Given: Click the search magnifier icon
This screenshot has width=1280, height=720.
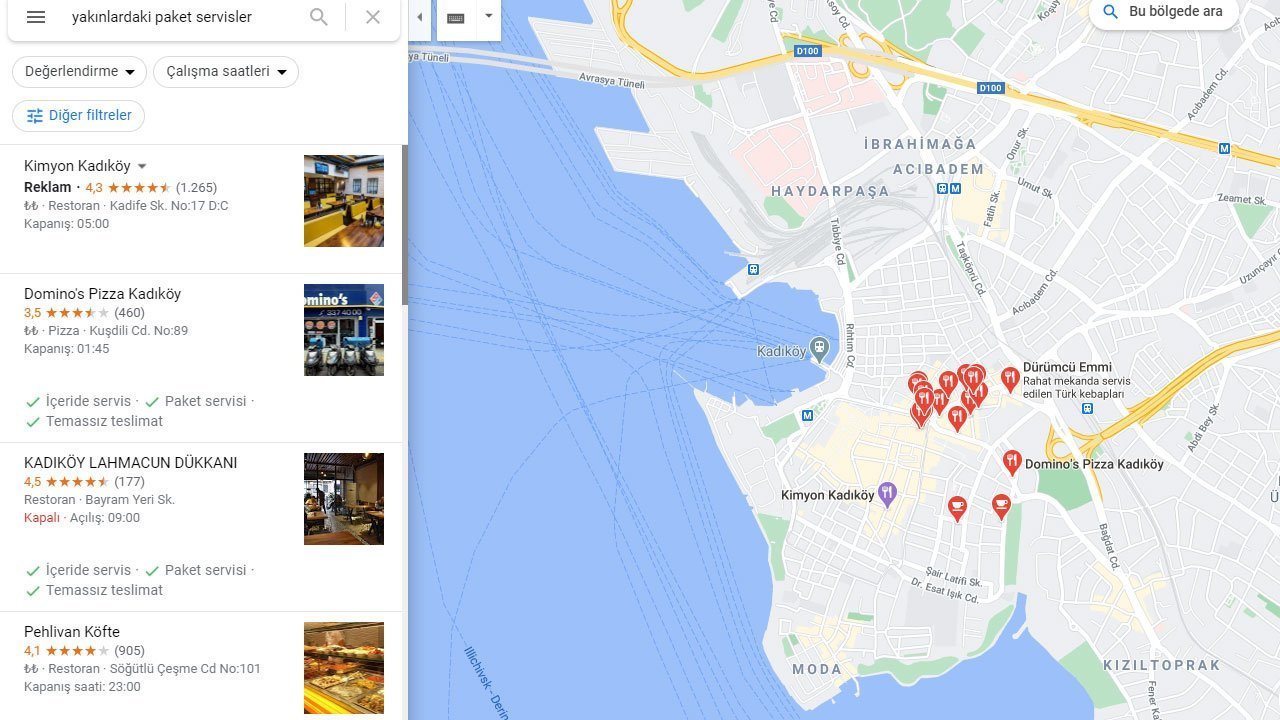Looking at the screenshot, I should coord(319,17).
